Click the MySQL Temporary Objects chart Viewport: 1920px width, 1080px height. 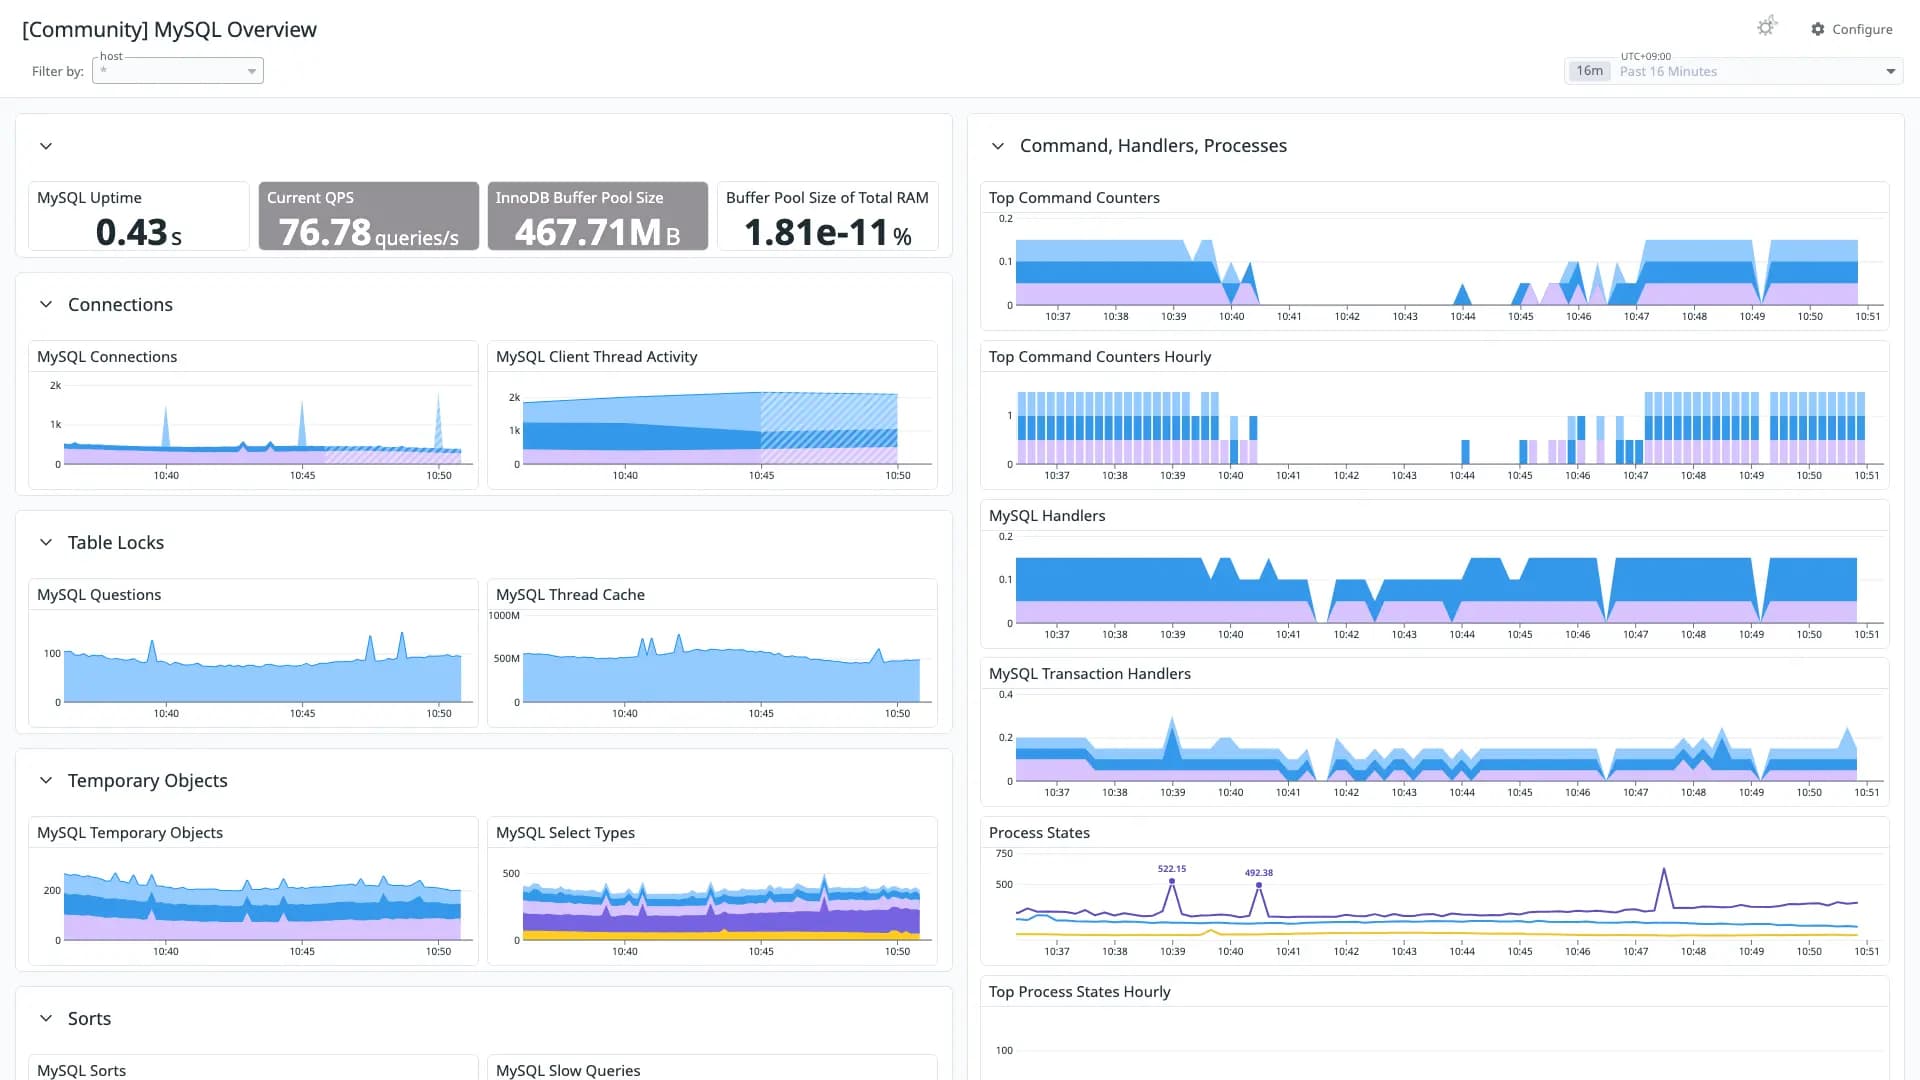click(254, 904)
